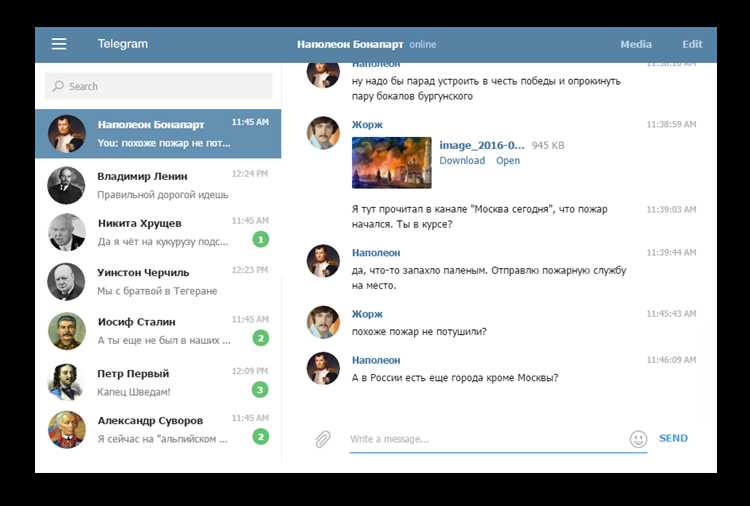
Task: Click message 'А в России есть еще города'
Action: point(455,378)
